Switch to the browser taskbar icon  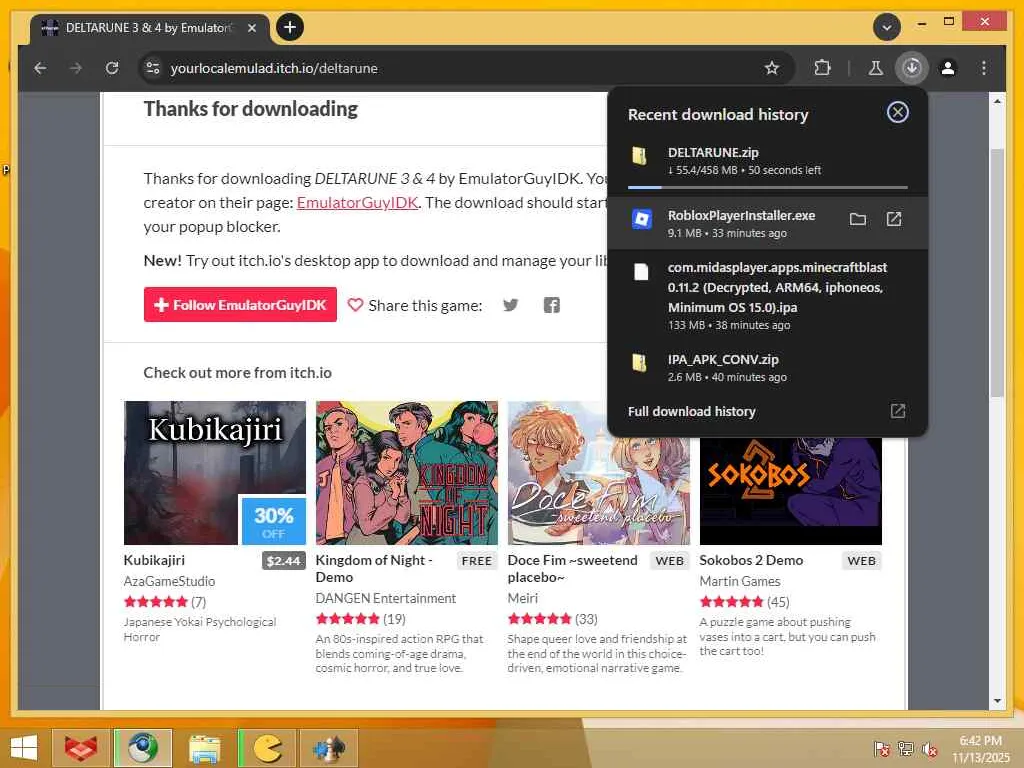click(143, 748)
